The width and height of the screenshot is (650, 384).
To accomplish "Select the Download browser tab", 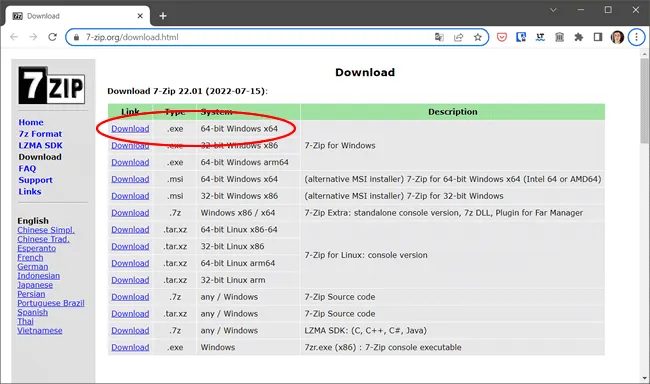I will pos(78,16).
